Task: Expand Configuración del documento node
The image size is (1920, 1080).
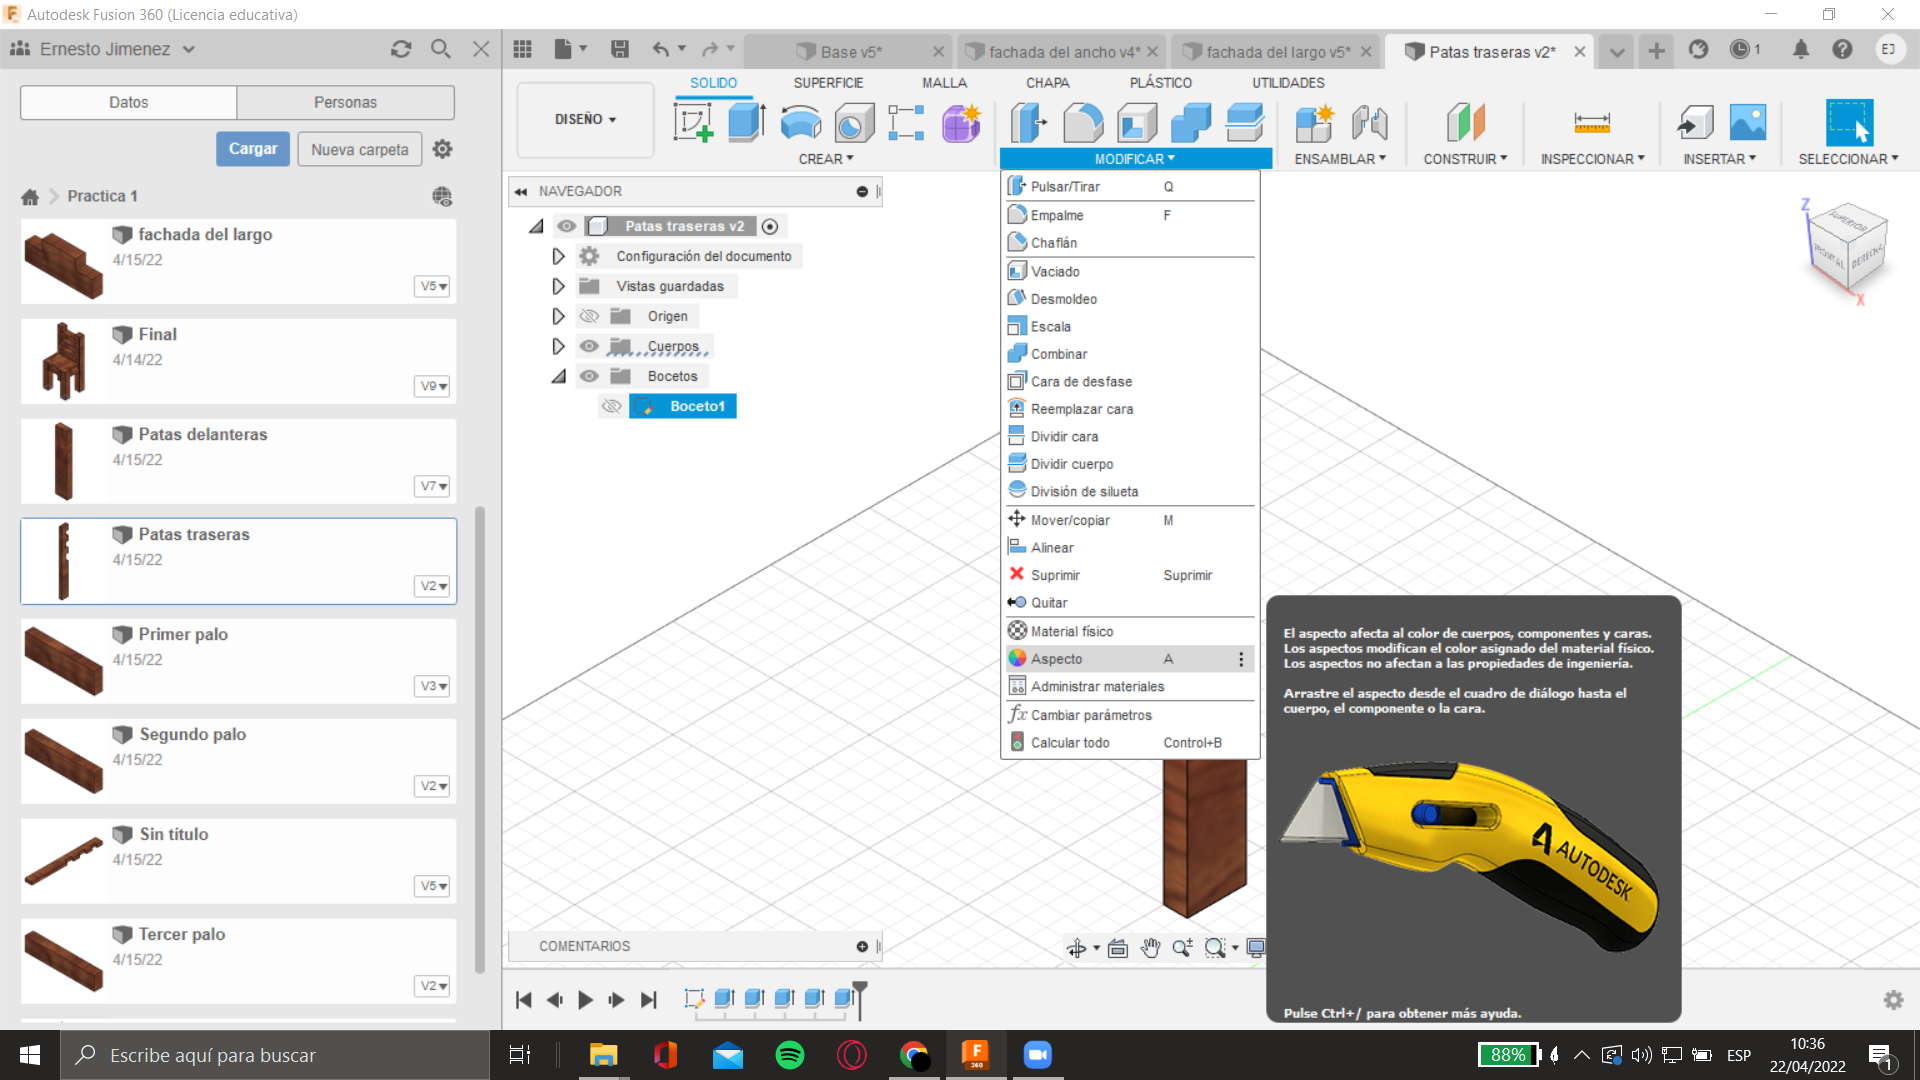Action: pos(558,256)
